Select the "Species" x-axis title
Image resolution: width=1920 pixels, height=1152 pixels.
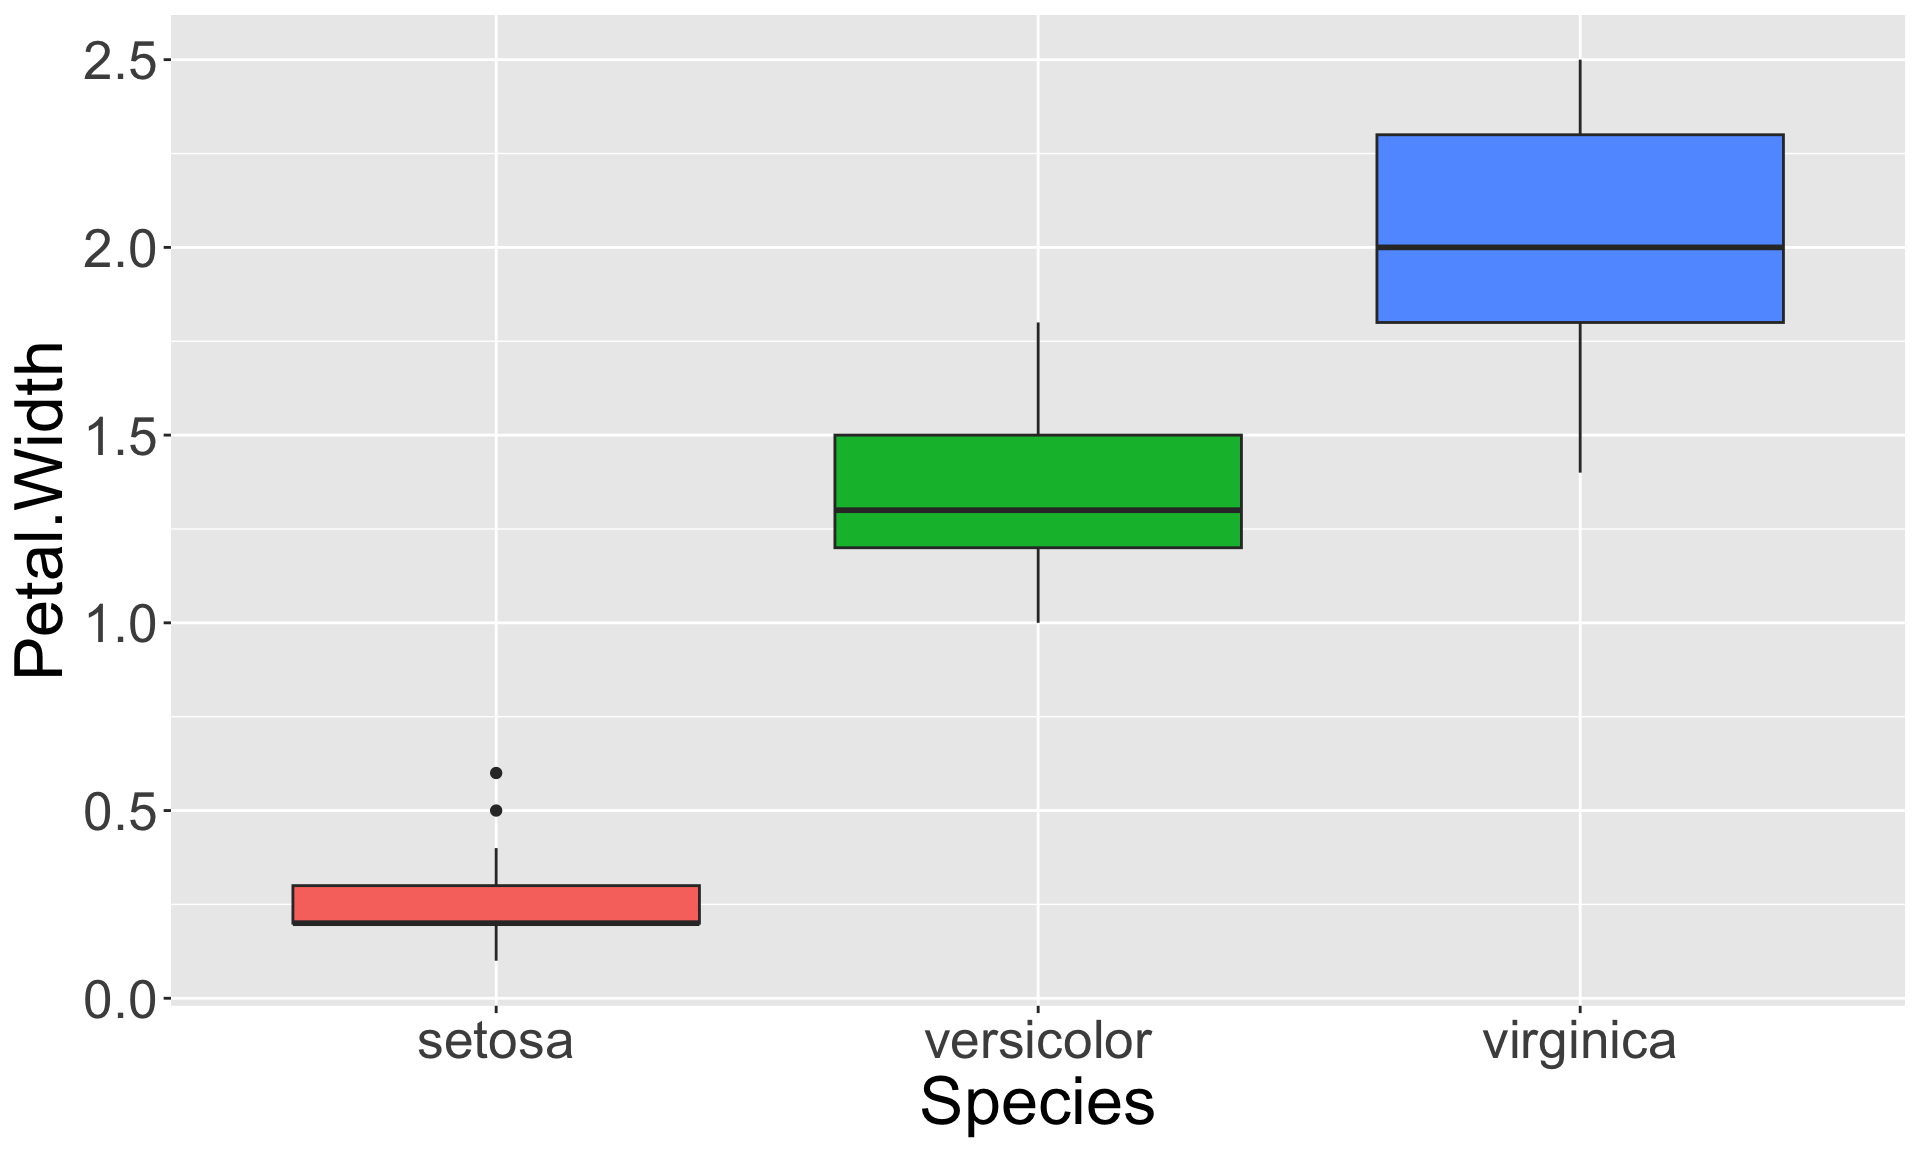1037,1103
